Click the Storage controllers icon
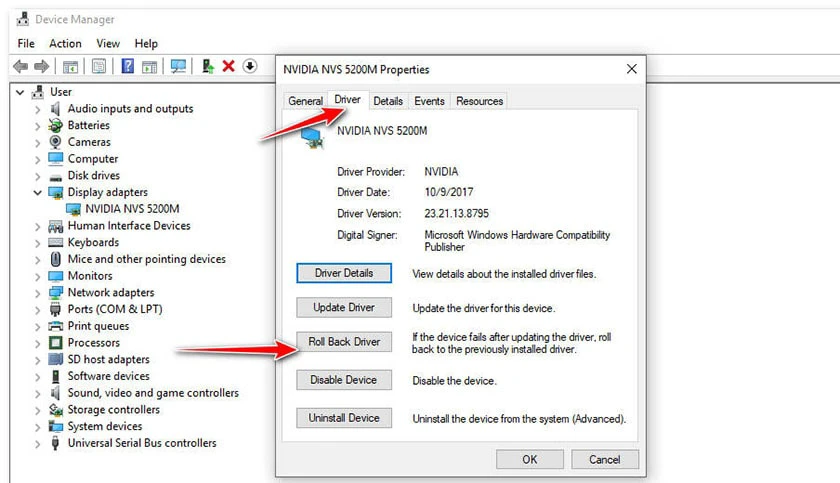 (56, 410)
